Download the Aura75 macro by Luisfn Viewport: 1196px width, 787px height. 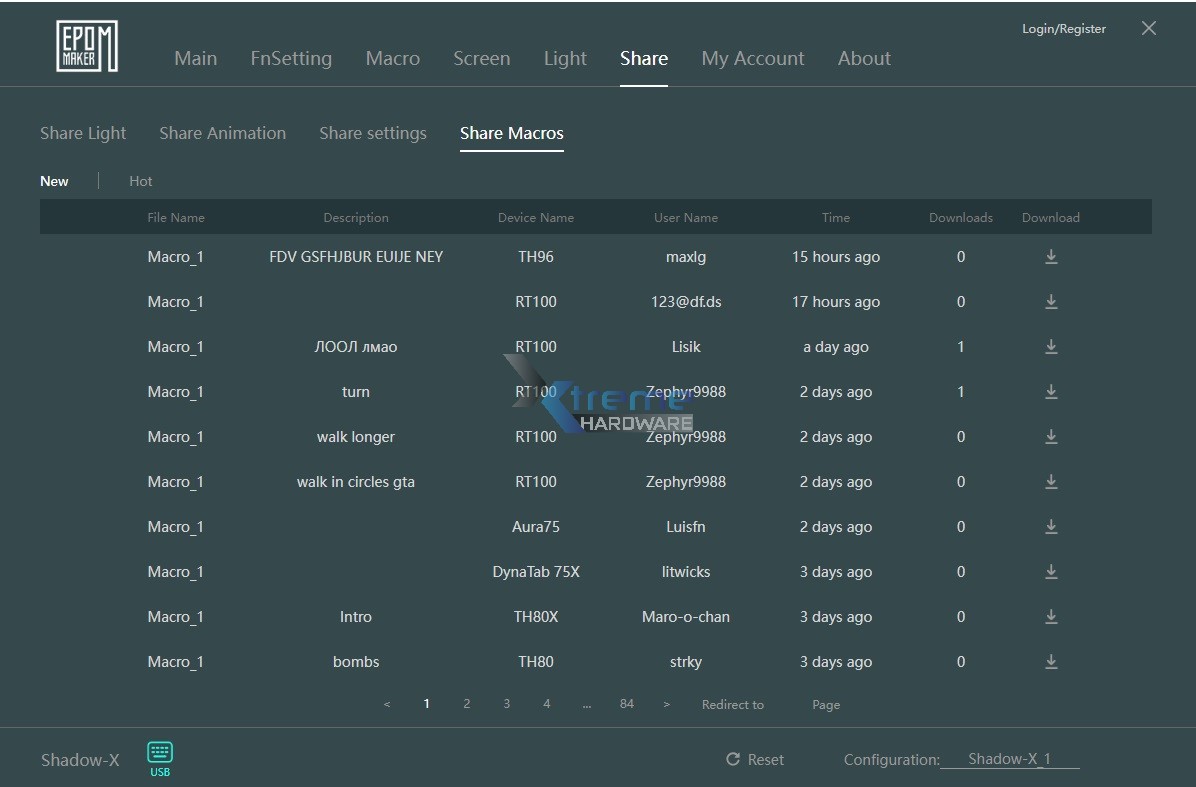coord(1051,527)
